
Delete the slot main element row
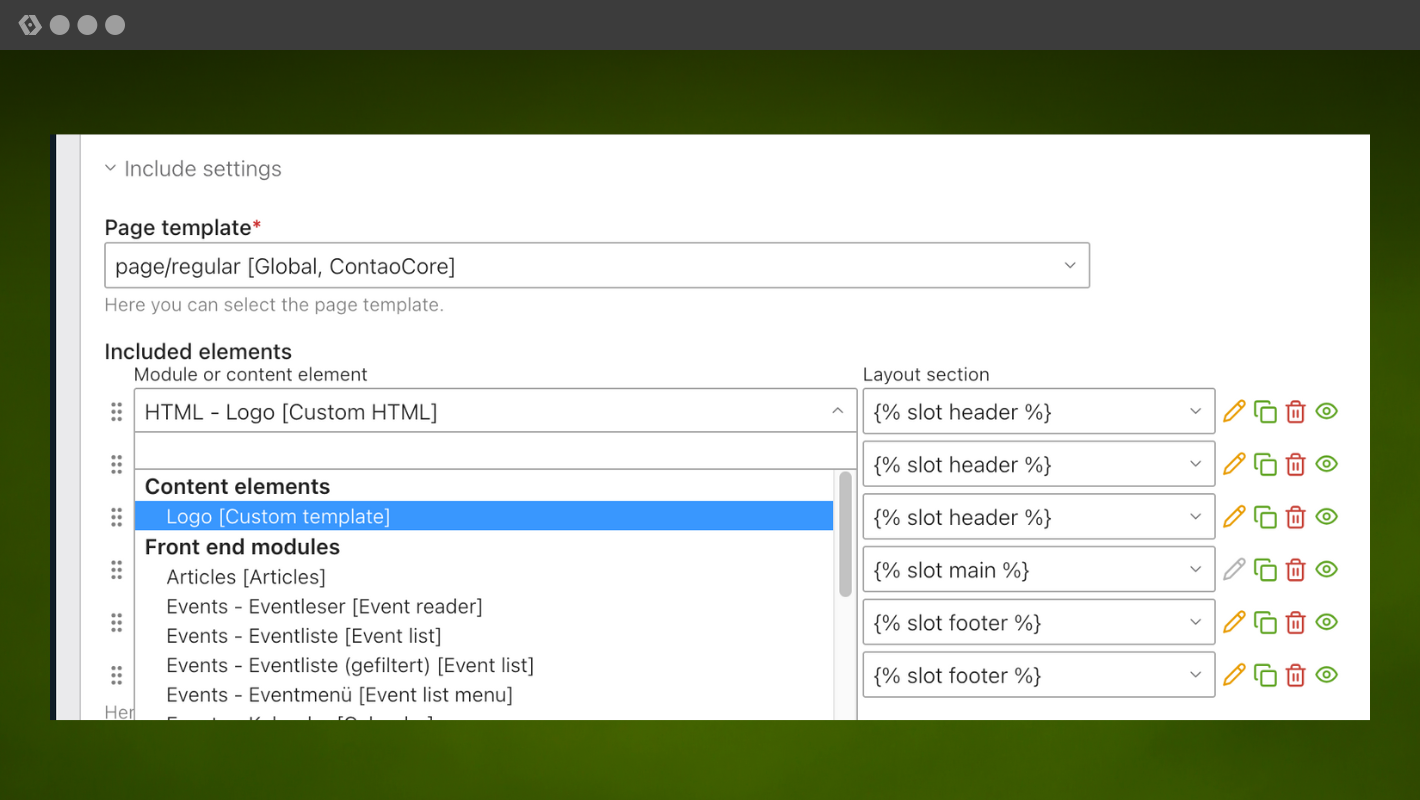click(x=1295, y=570)
